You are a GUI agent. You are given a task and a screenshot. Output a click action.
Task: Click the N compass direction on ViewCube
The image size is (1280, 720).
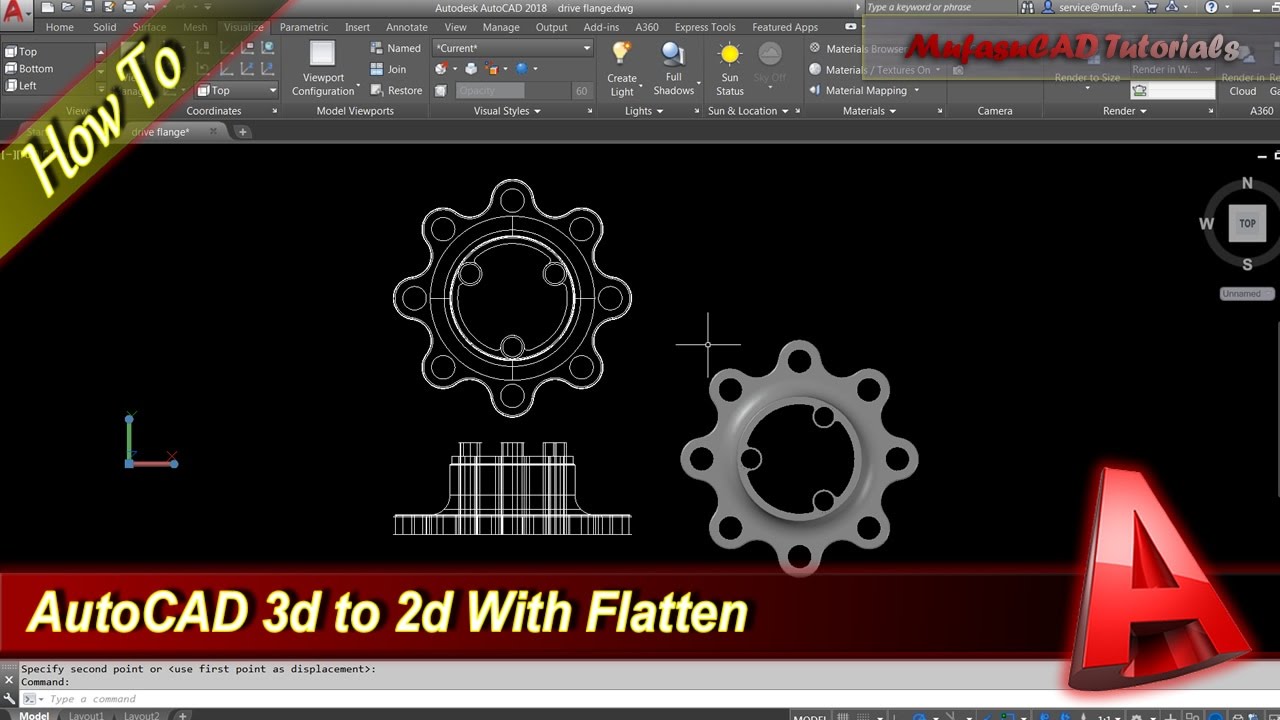click(1247, 183)
